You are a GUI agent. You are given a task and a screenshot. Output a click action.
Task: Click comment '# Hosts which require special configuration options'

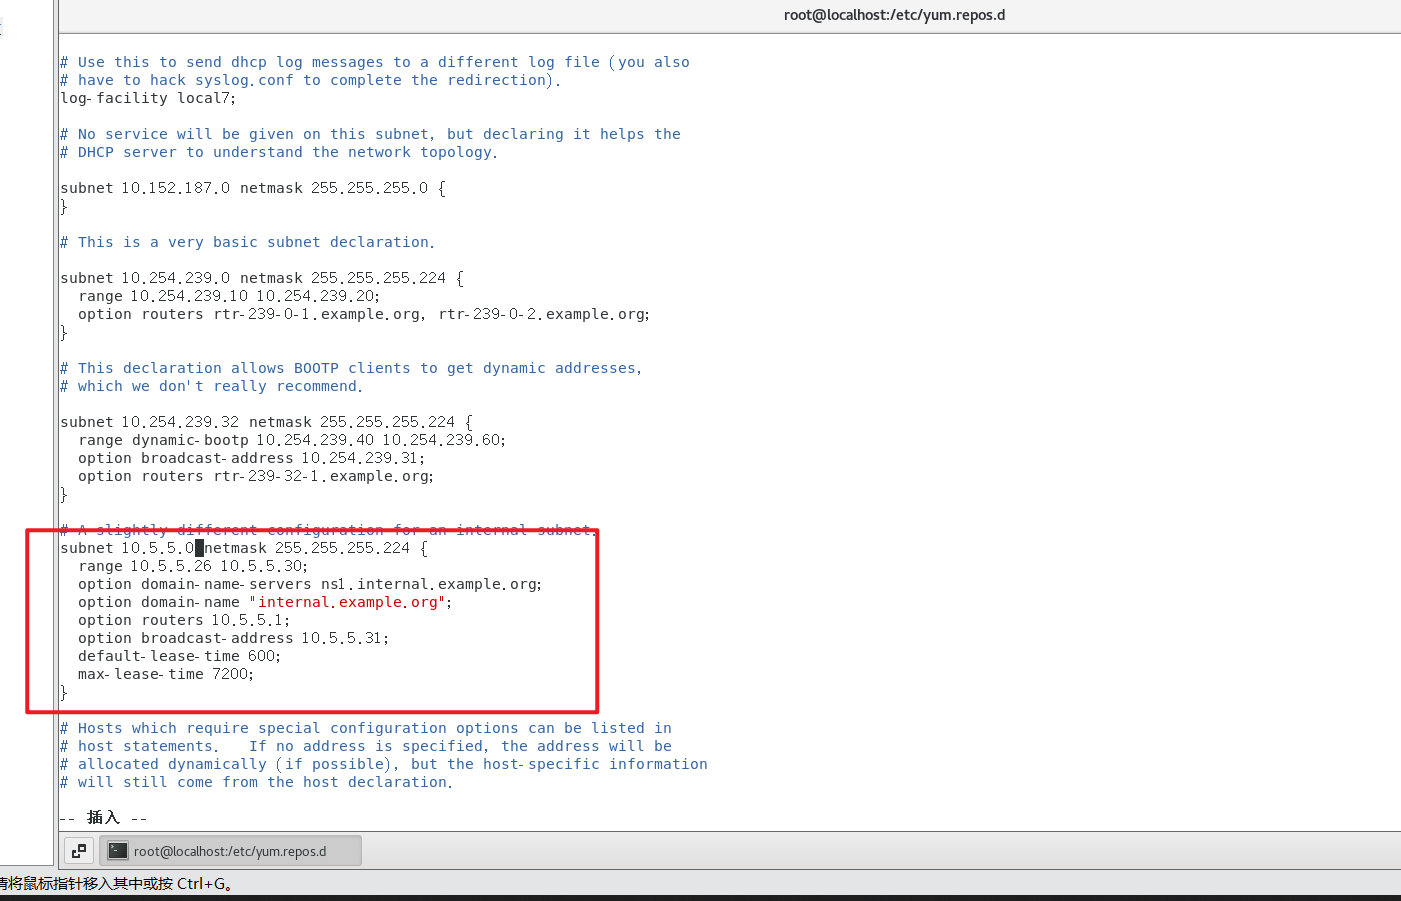pyautogui.click(x=366, y=728)
